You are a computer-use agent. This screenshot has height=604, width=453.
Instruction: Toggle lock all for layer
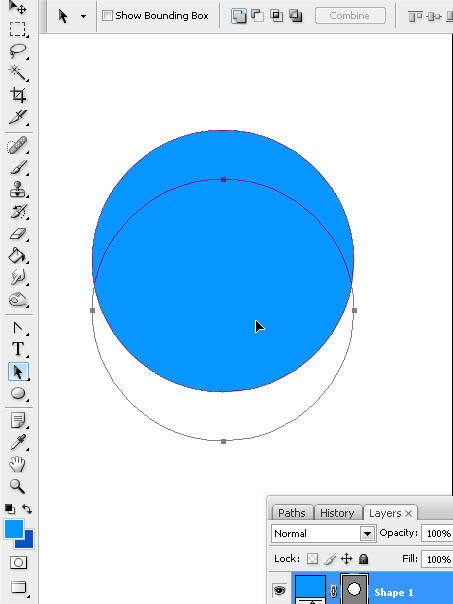coord(363,559)
